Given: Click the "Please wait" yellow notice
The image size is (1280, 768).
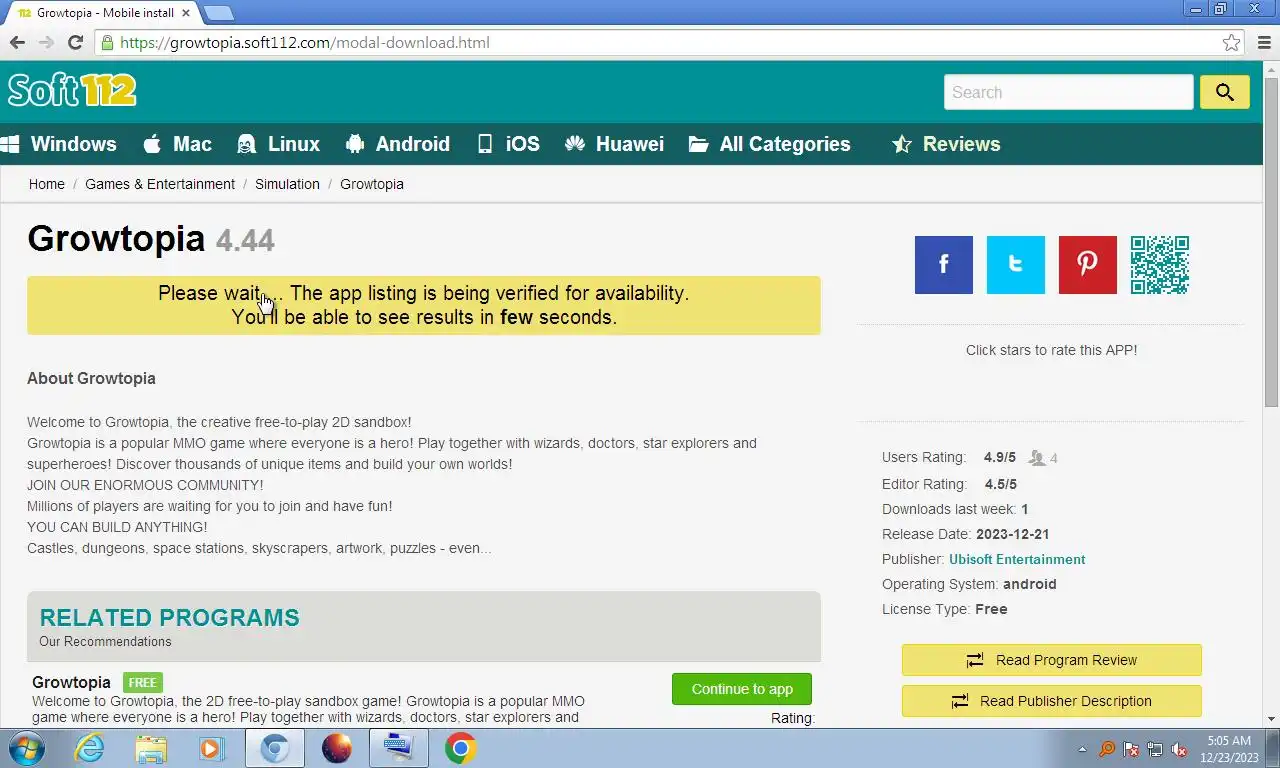Looking at the screenshot, I should click(x=424, y=305).
